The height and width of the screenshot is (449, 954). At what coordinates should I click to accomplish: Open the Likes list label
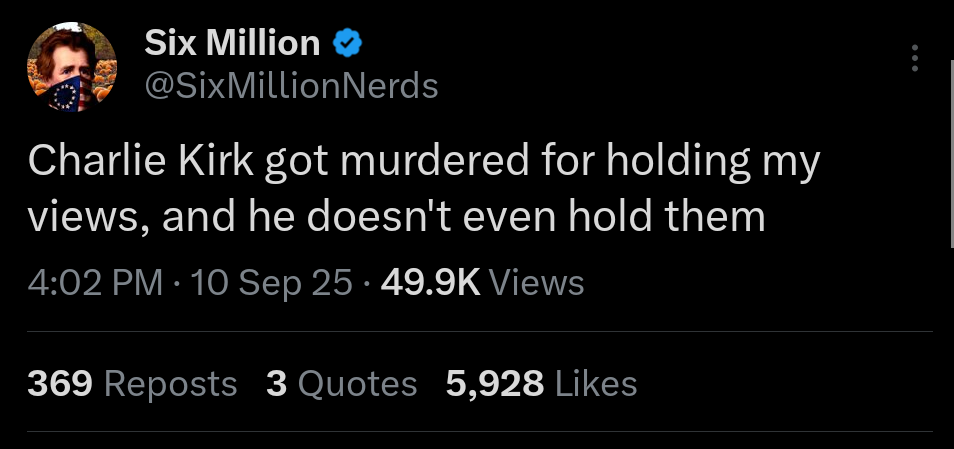coord(594,383)
